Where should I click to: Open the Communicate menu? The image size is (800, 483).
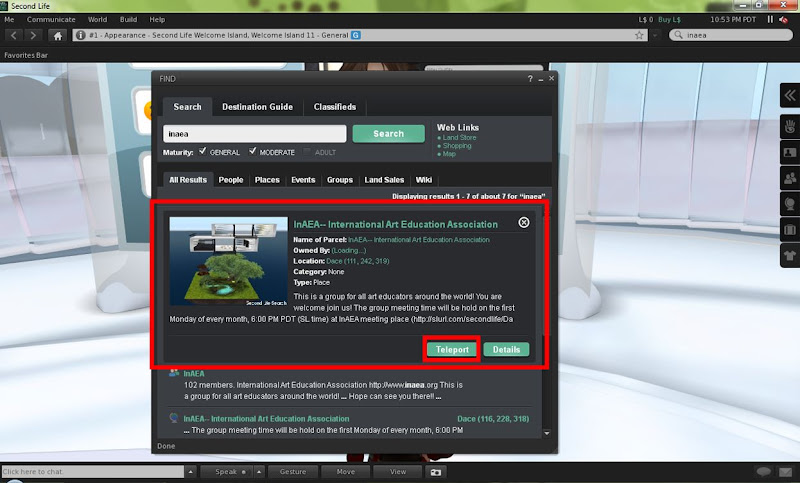coord(51,19)
